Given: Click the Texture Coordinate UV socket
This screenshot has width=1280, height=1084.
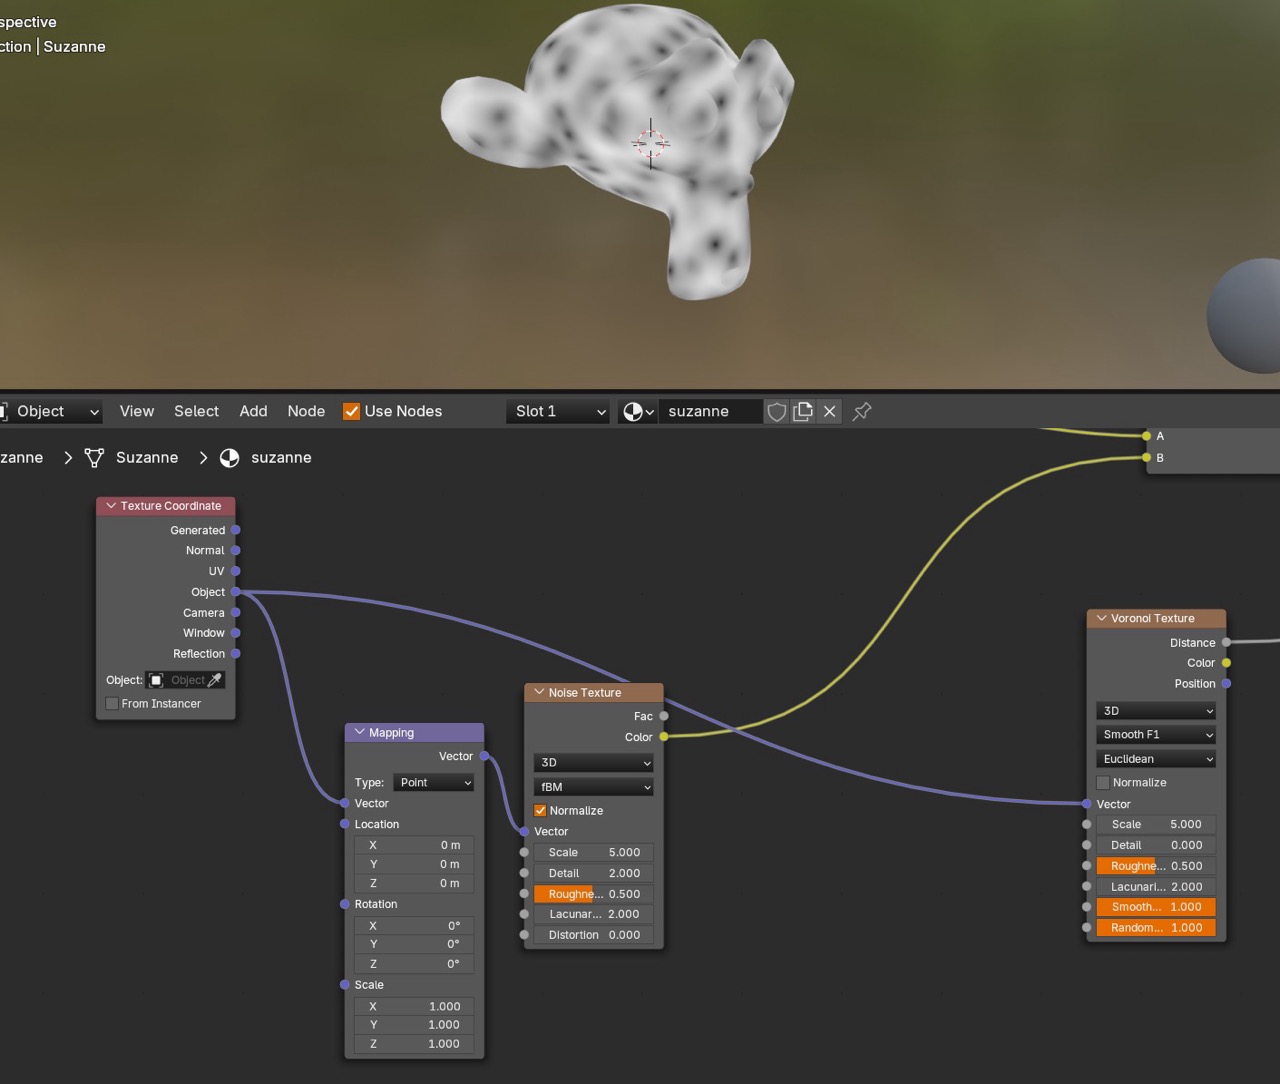Looking at the screenshot, I should pos(235,571).
